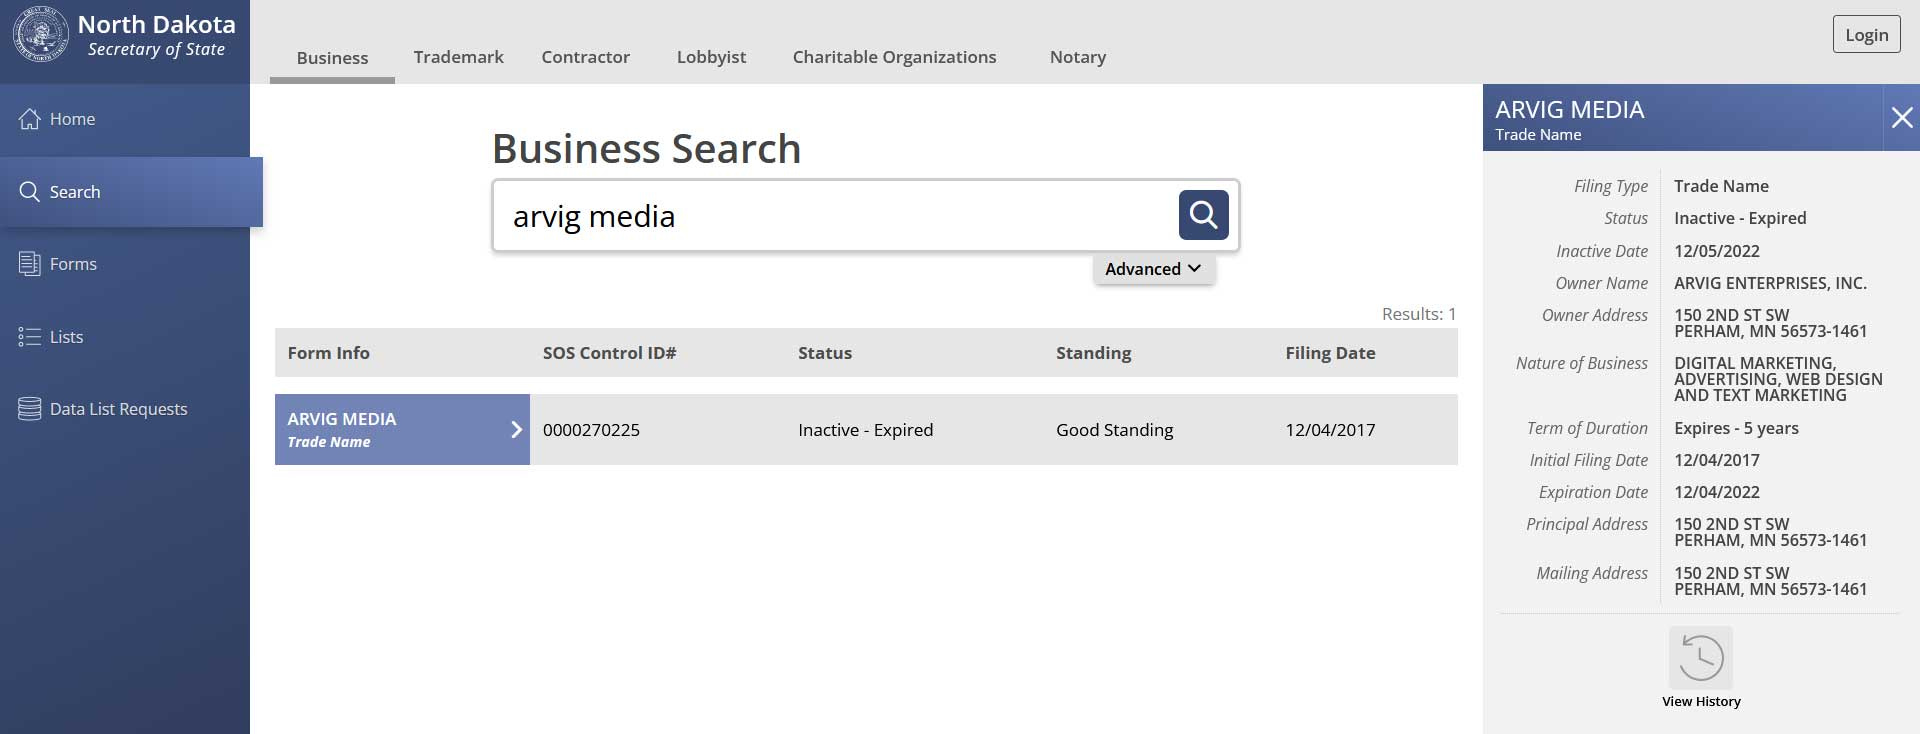Switch to the Business tab
This screenshot has height=734, width=1920.
coord(332,58)
